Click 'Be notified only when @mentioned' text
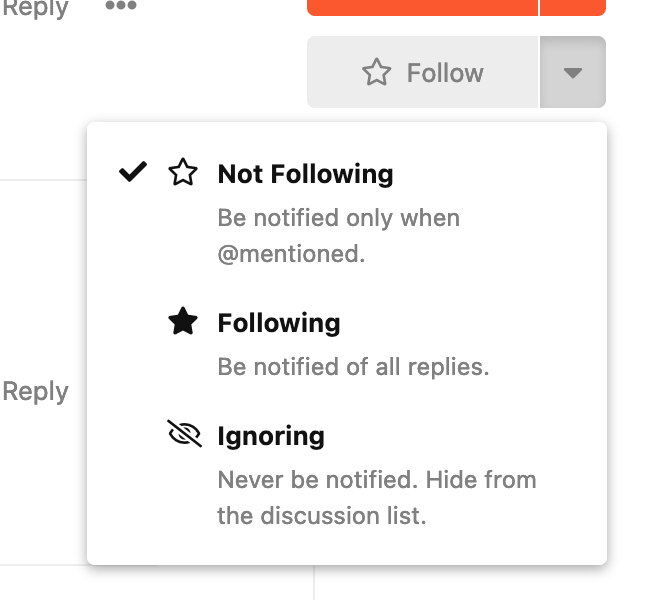The width and height of the screenshot is (668, 610). [339, 236]
